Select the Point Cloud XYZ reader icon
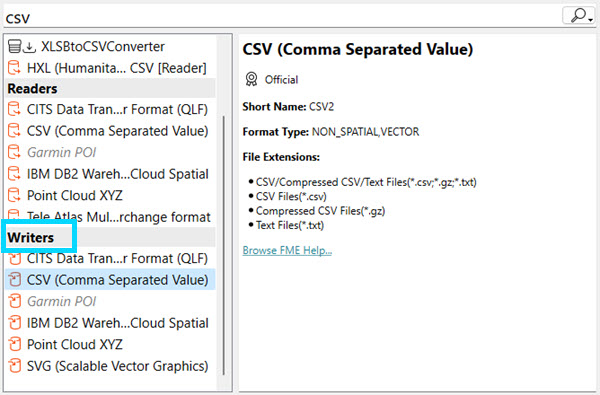600x395 pixels. click(x=14, y=195)
